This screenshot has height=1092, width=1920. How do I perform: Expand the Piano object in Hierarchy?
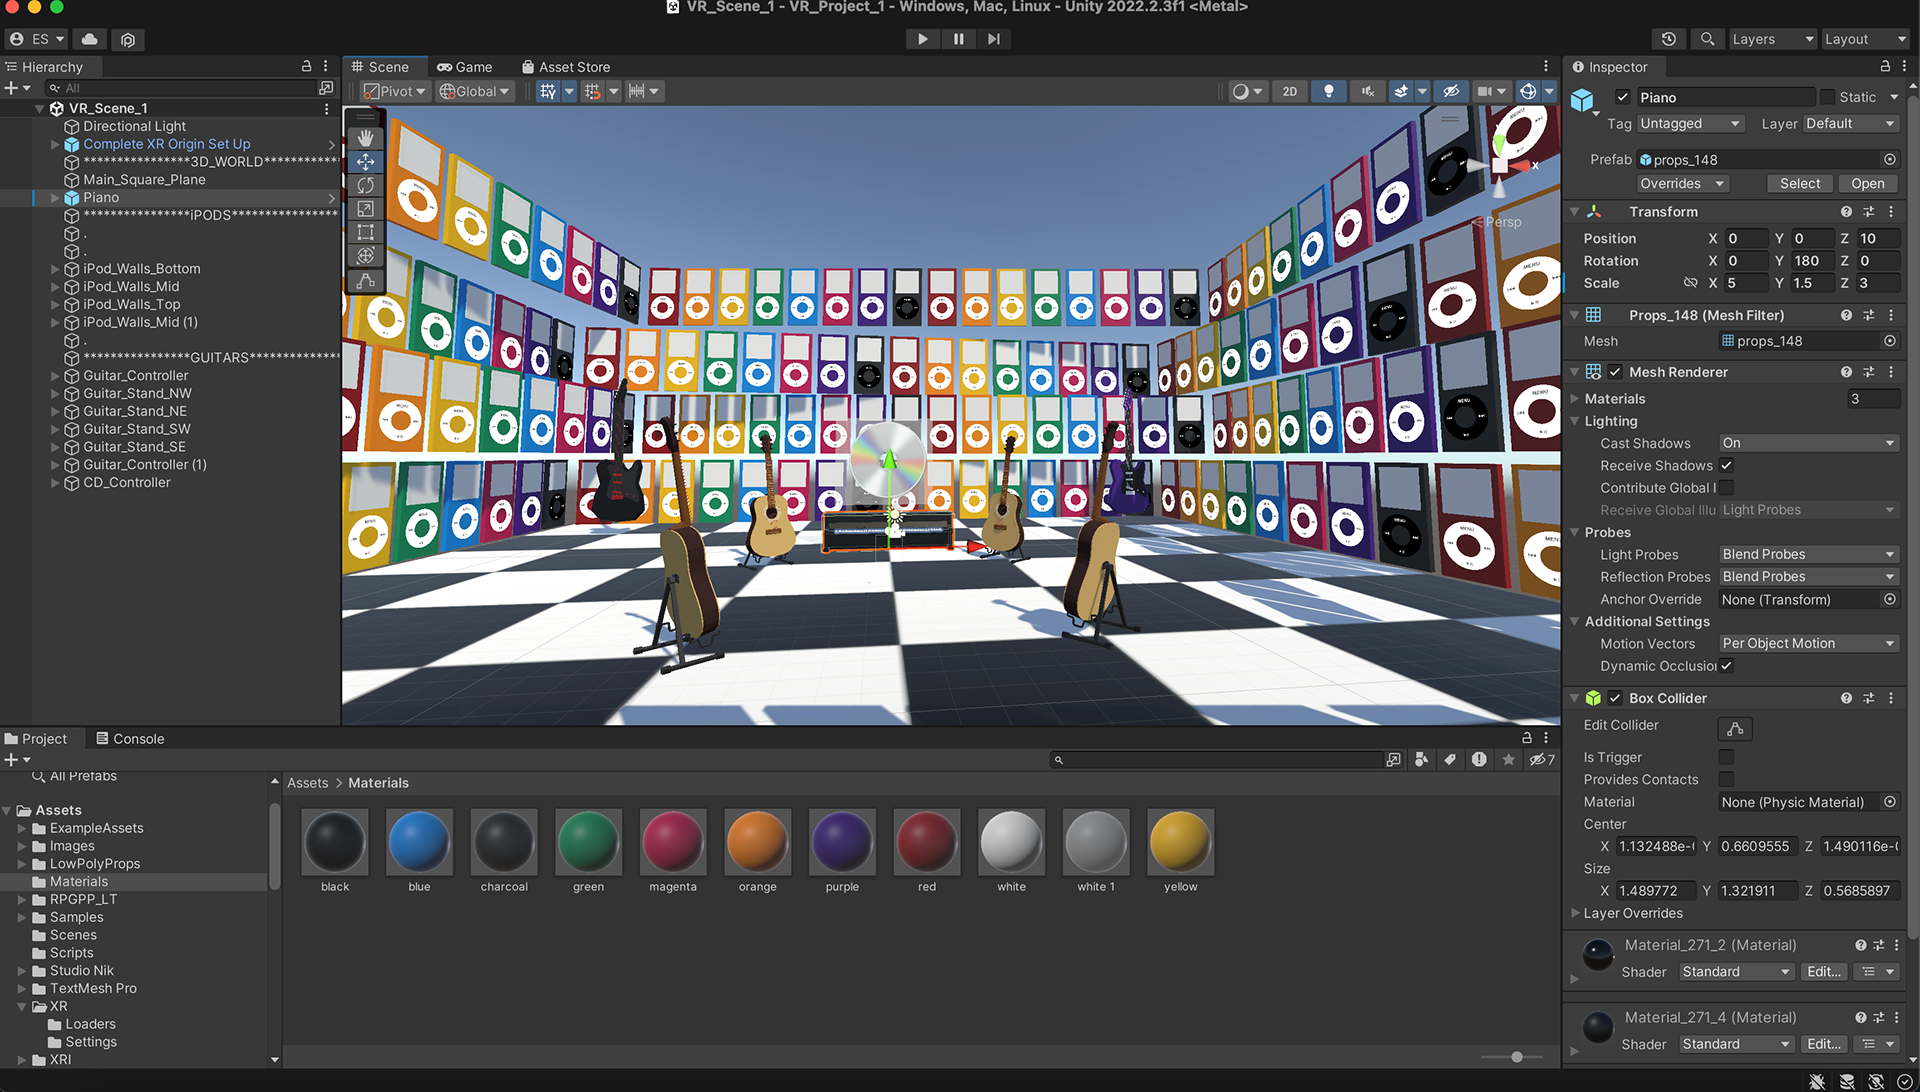coord(56,198)
